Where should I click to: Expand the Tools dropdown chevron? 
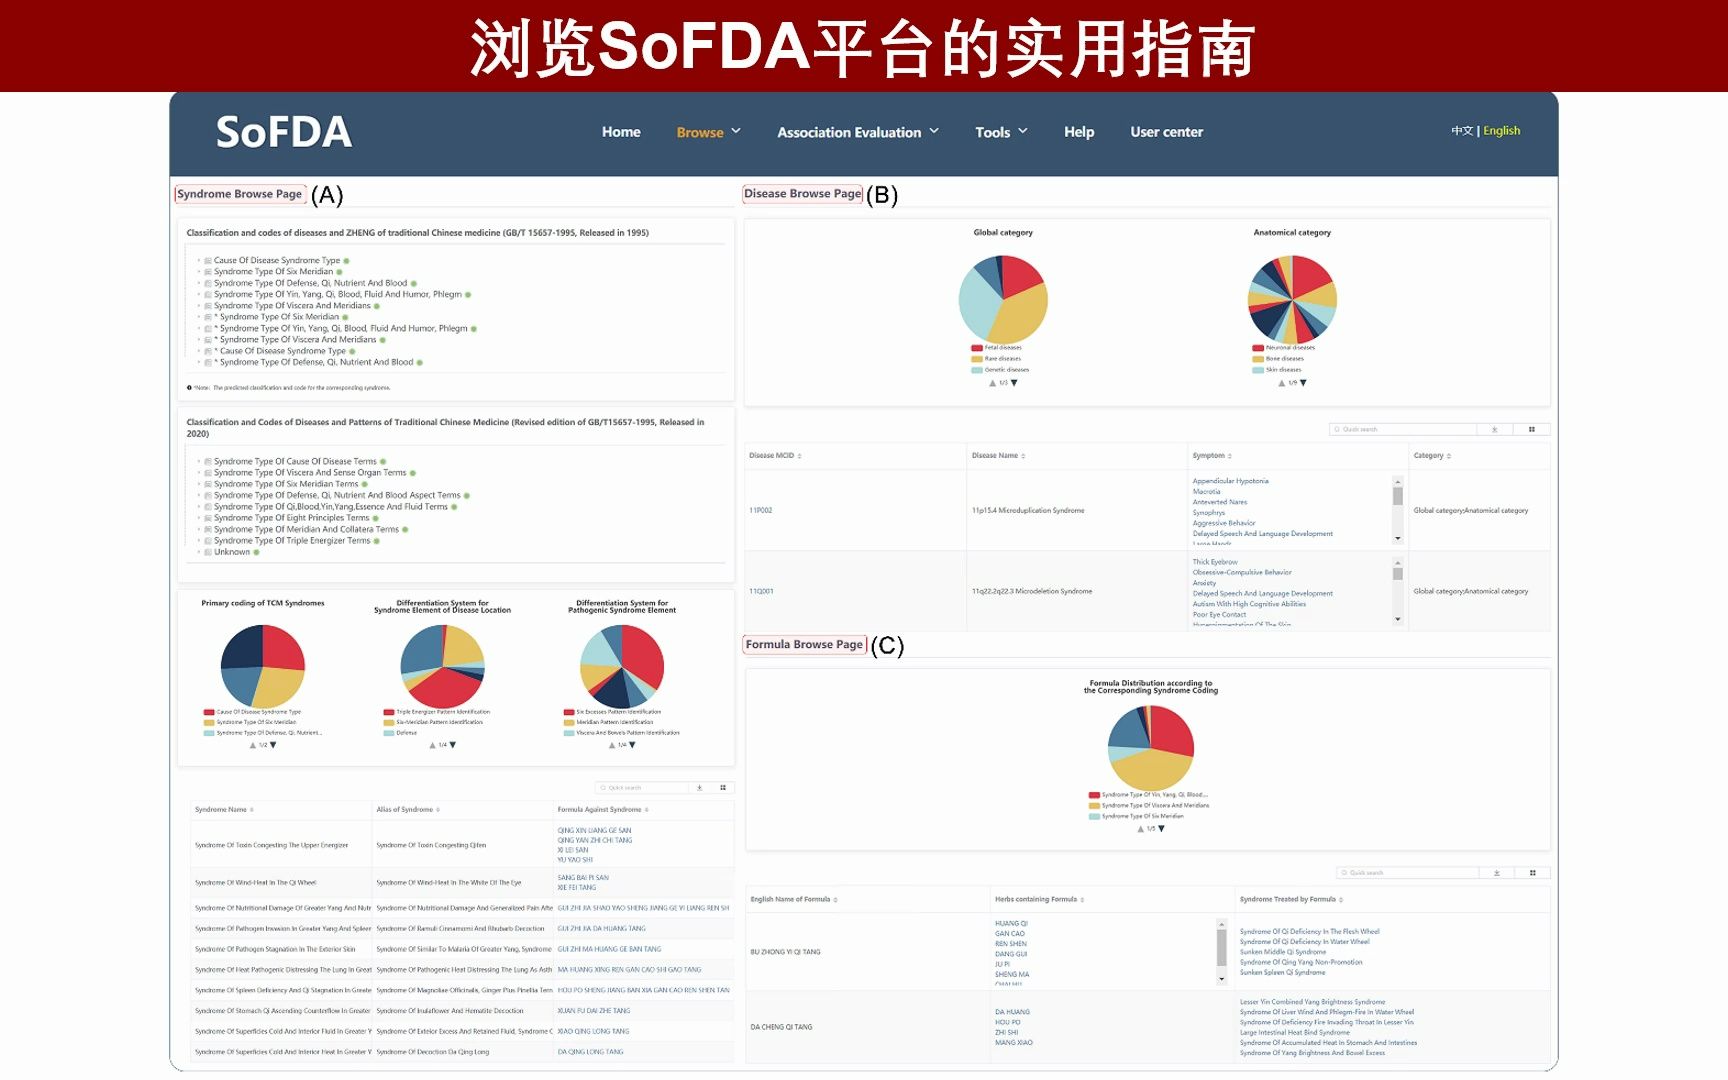1023,131
